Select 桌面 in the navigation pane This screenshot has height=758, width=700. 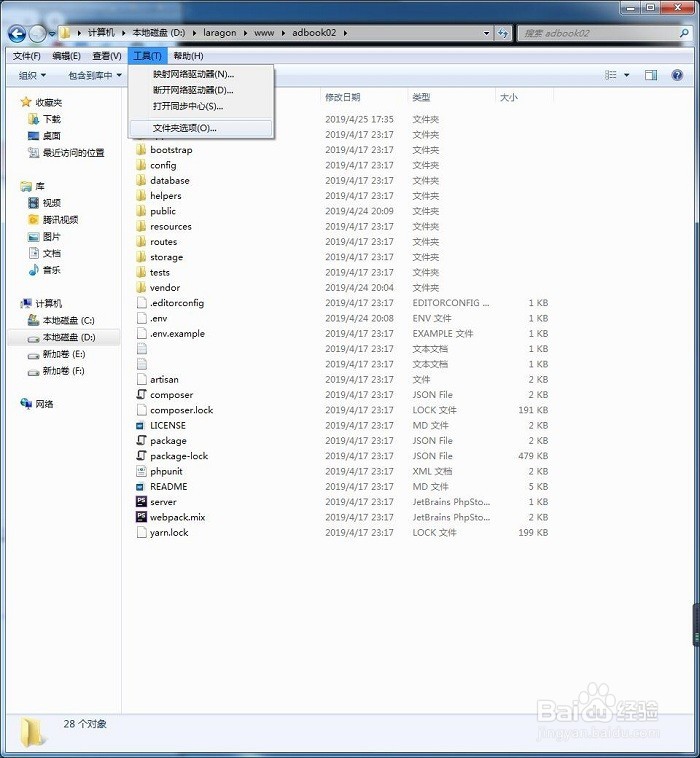[x=51, y=136]
